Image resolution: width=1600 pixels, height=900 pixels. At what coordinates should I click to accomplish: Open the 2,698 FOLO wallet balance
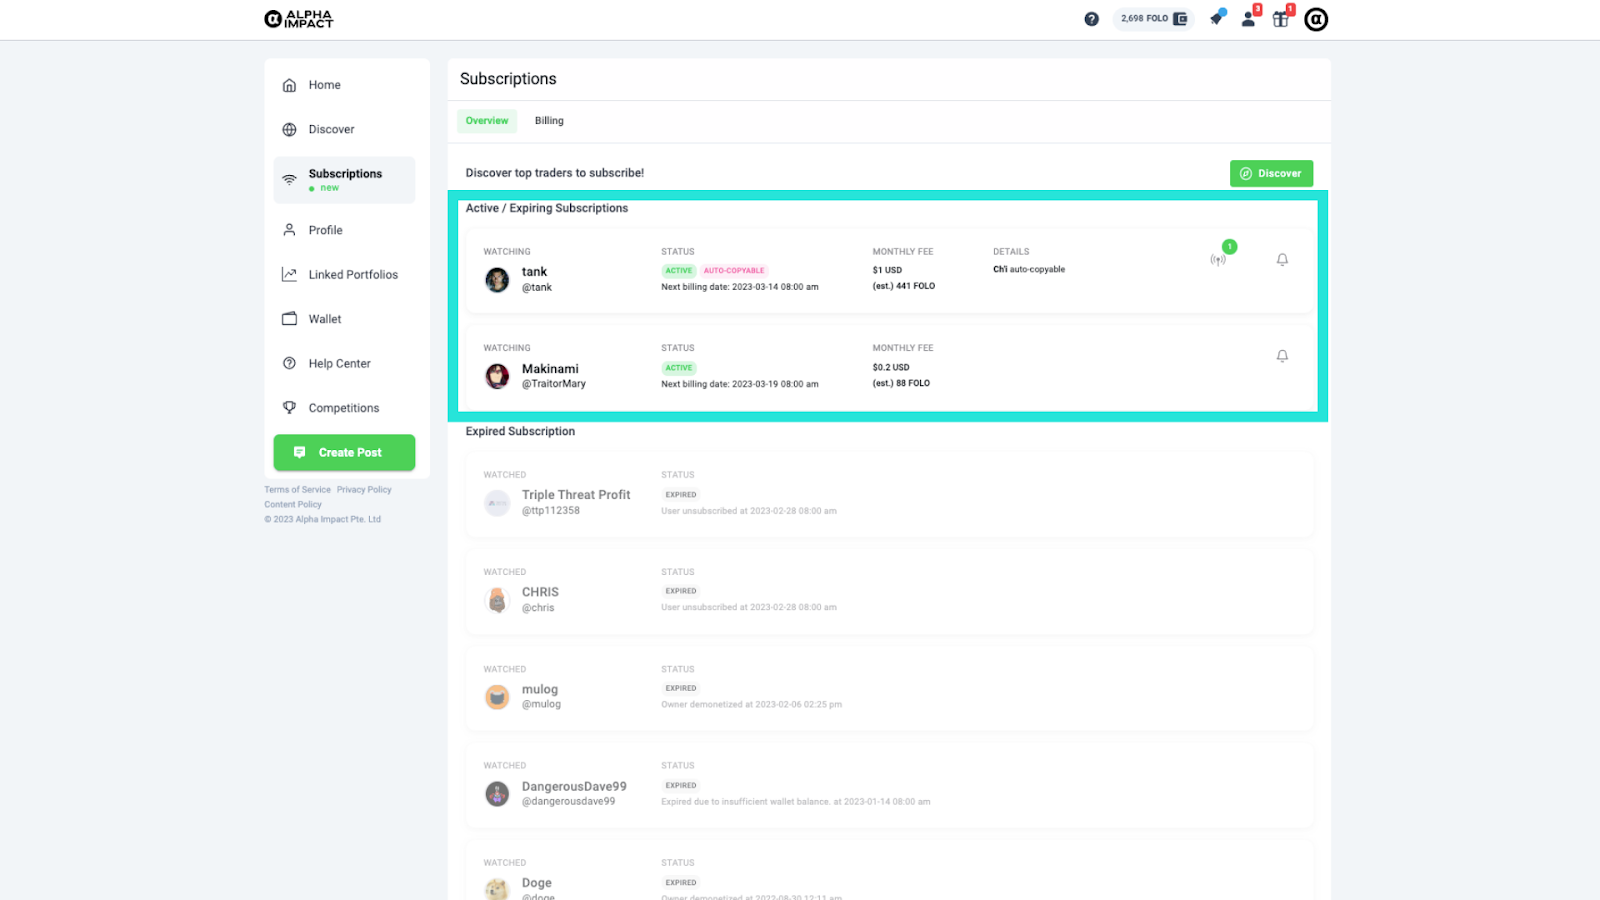click(1153, 19)
